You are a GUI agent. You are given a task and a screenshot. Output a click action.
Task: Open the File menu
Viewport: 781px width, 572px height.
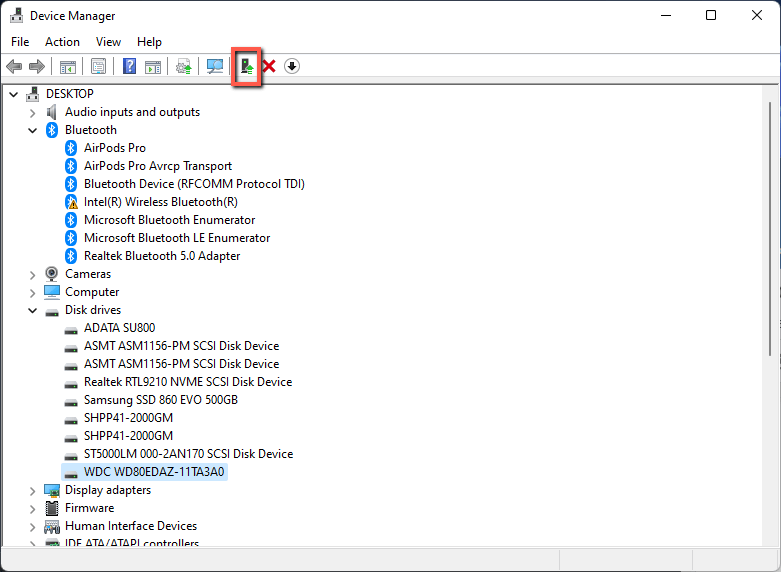click(x=20, y=42)
